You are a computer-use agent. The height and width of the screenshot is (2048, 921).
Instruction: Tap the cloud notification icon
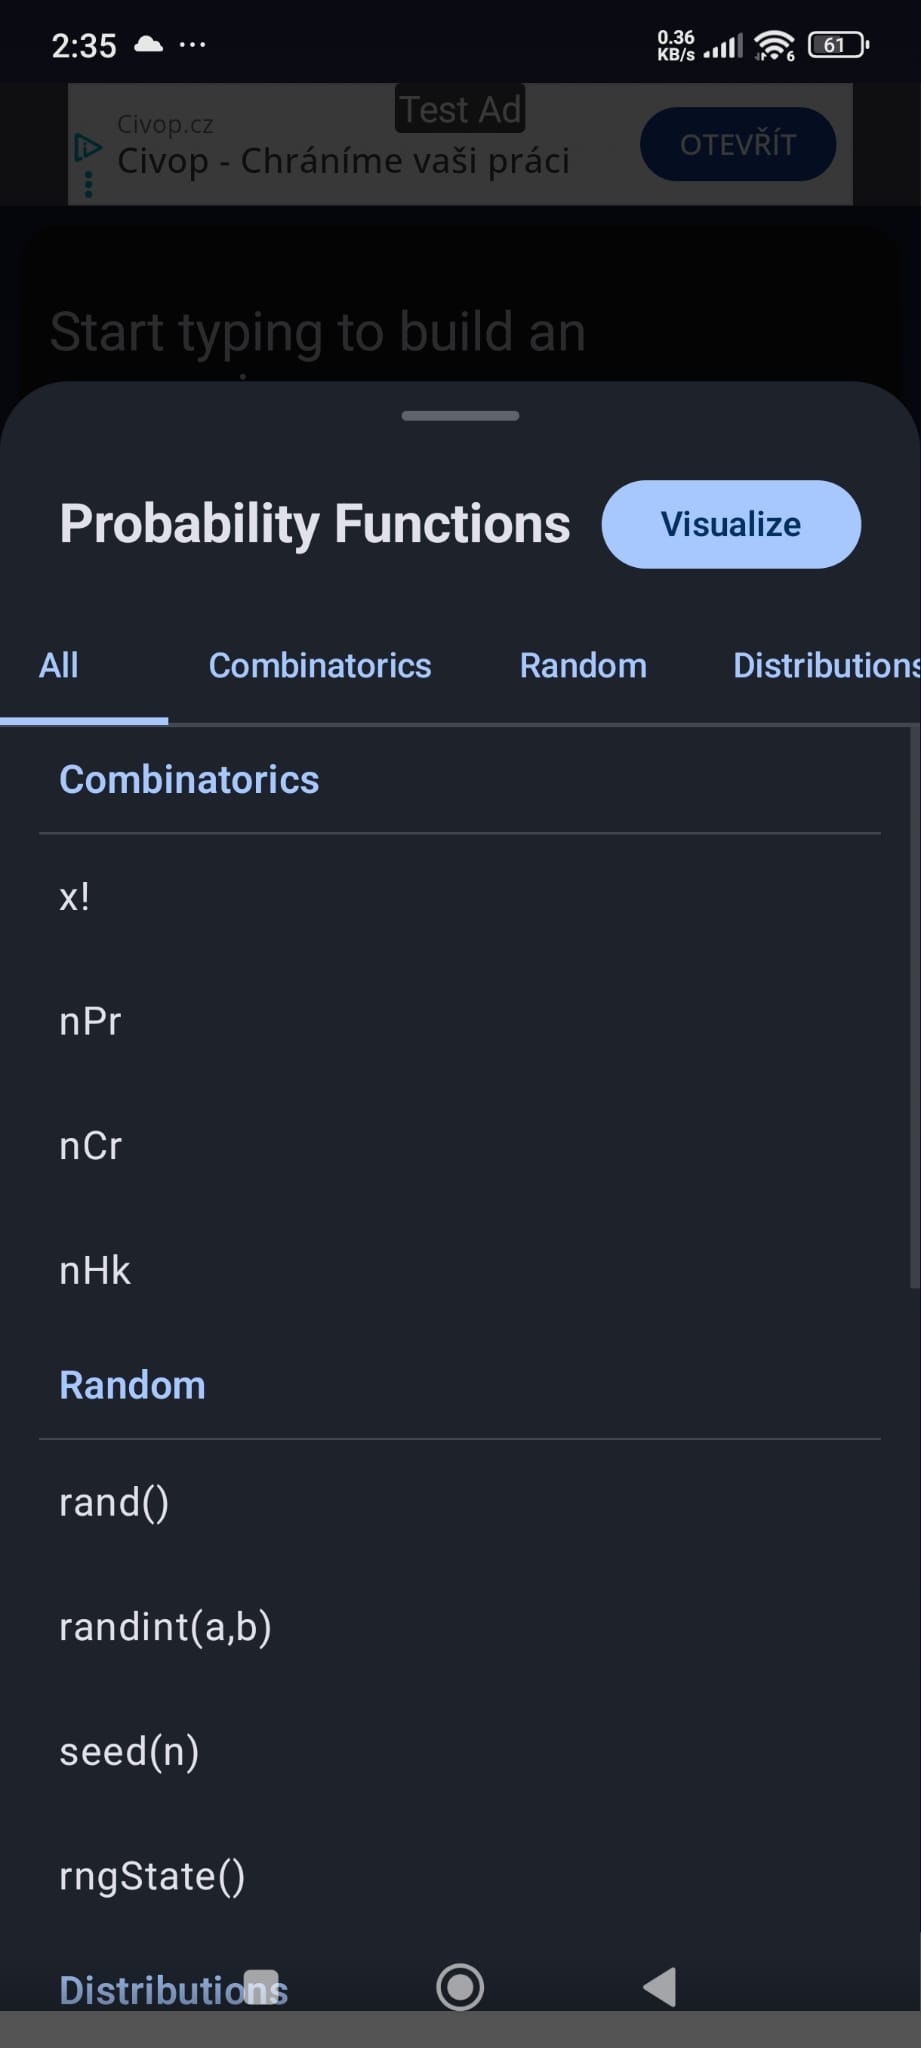point(148,44)
